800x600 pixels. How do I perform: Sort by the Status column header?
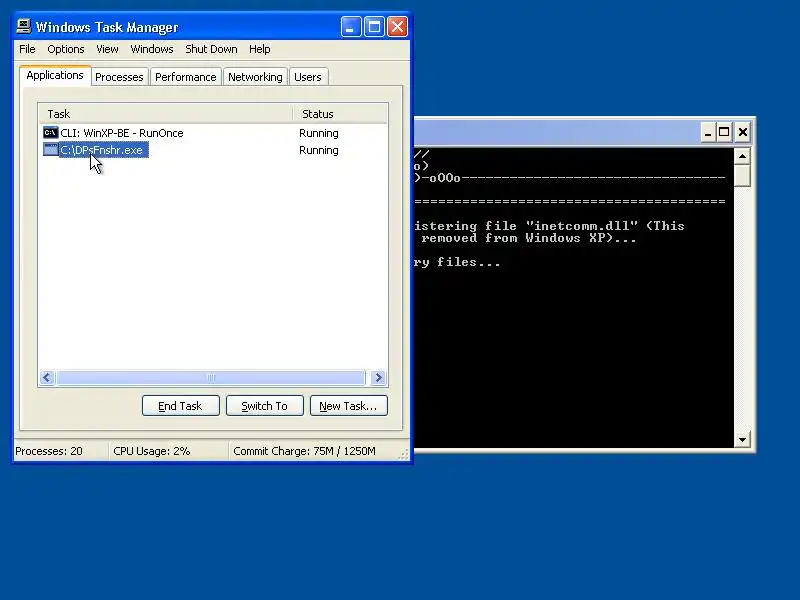pos(340,114)
